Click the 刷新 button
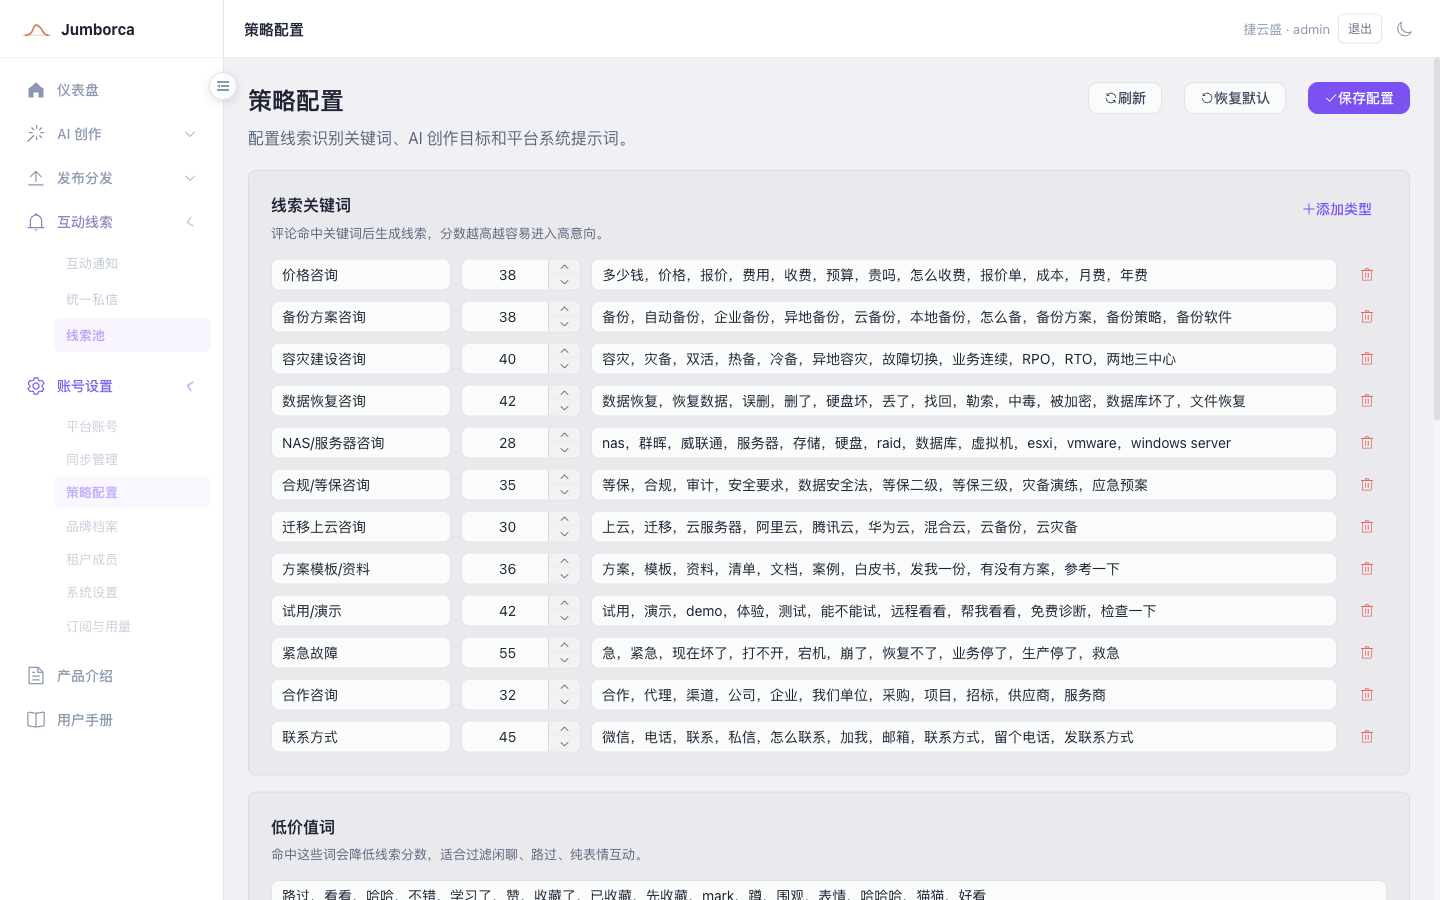Image resolution: width=1440 pixels, height=900 pixels. point(1125,98)
